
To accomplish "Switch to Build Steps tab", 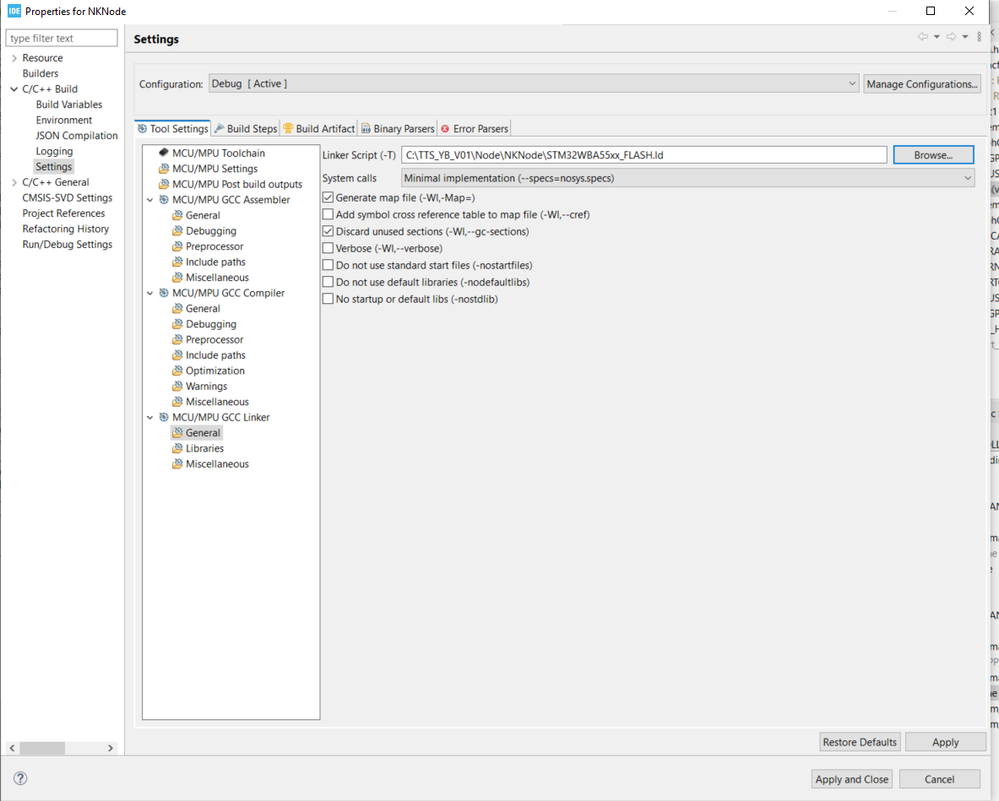I will point(246,129).
